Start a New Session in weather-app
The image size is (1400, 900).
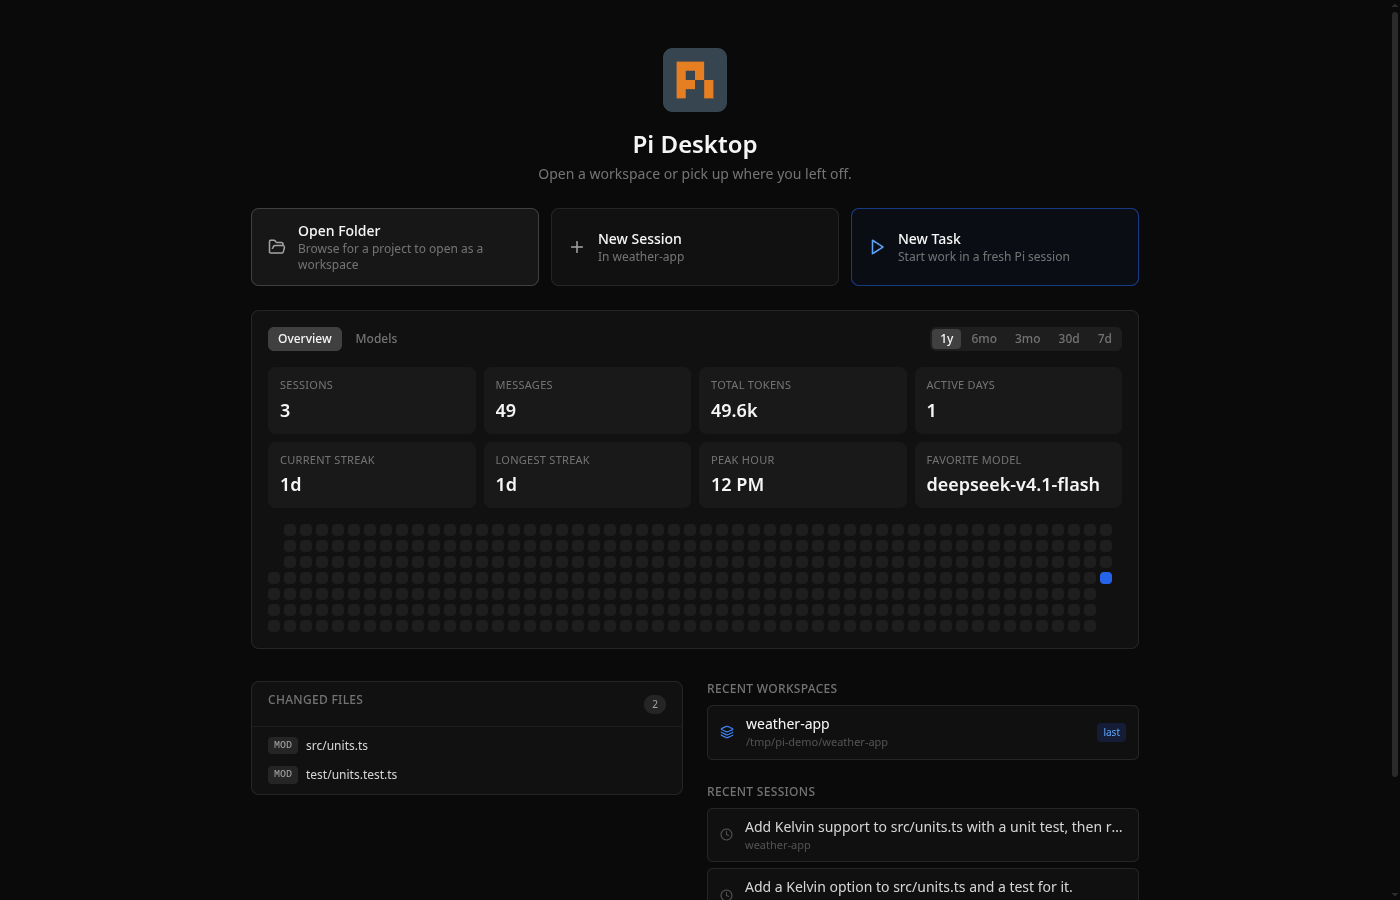click(695, 247)
